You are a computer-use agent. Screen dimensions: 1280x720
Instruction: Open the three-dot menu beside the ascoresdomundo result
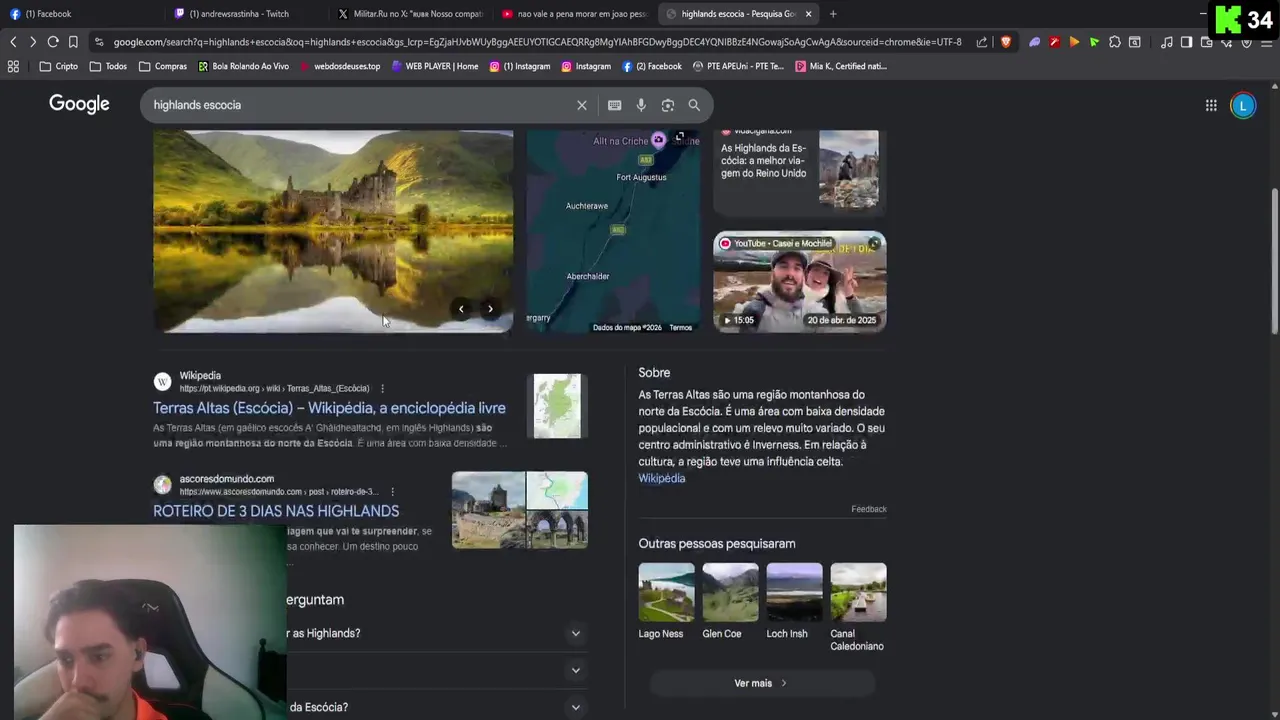(x=392, y=492)
